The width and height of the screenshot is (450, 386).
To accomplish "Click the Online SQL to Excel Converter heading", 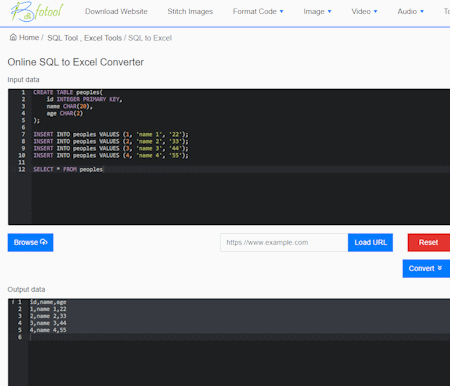I will (x=76, y=62).
